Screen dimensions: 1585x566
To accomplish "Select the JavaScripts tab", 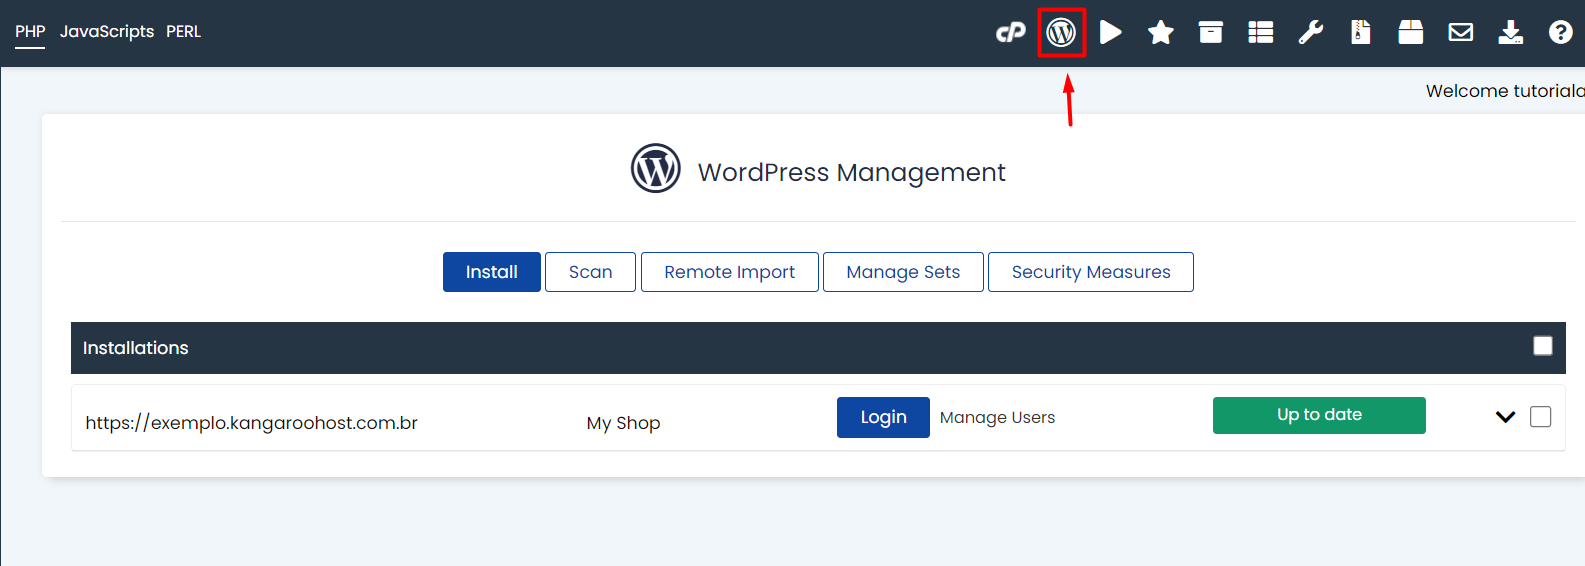I will click(x=107, y=31).
